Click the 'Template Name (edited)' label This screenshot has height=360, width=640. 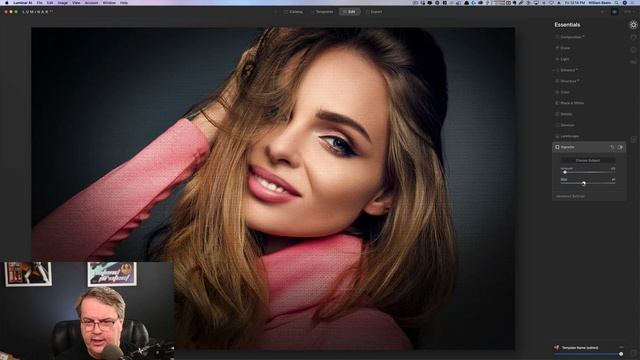(x=580, y=348)
